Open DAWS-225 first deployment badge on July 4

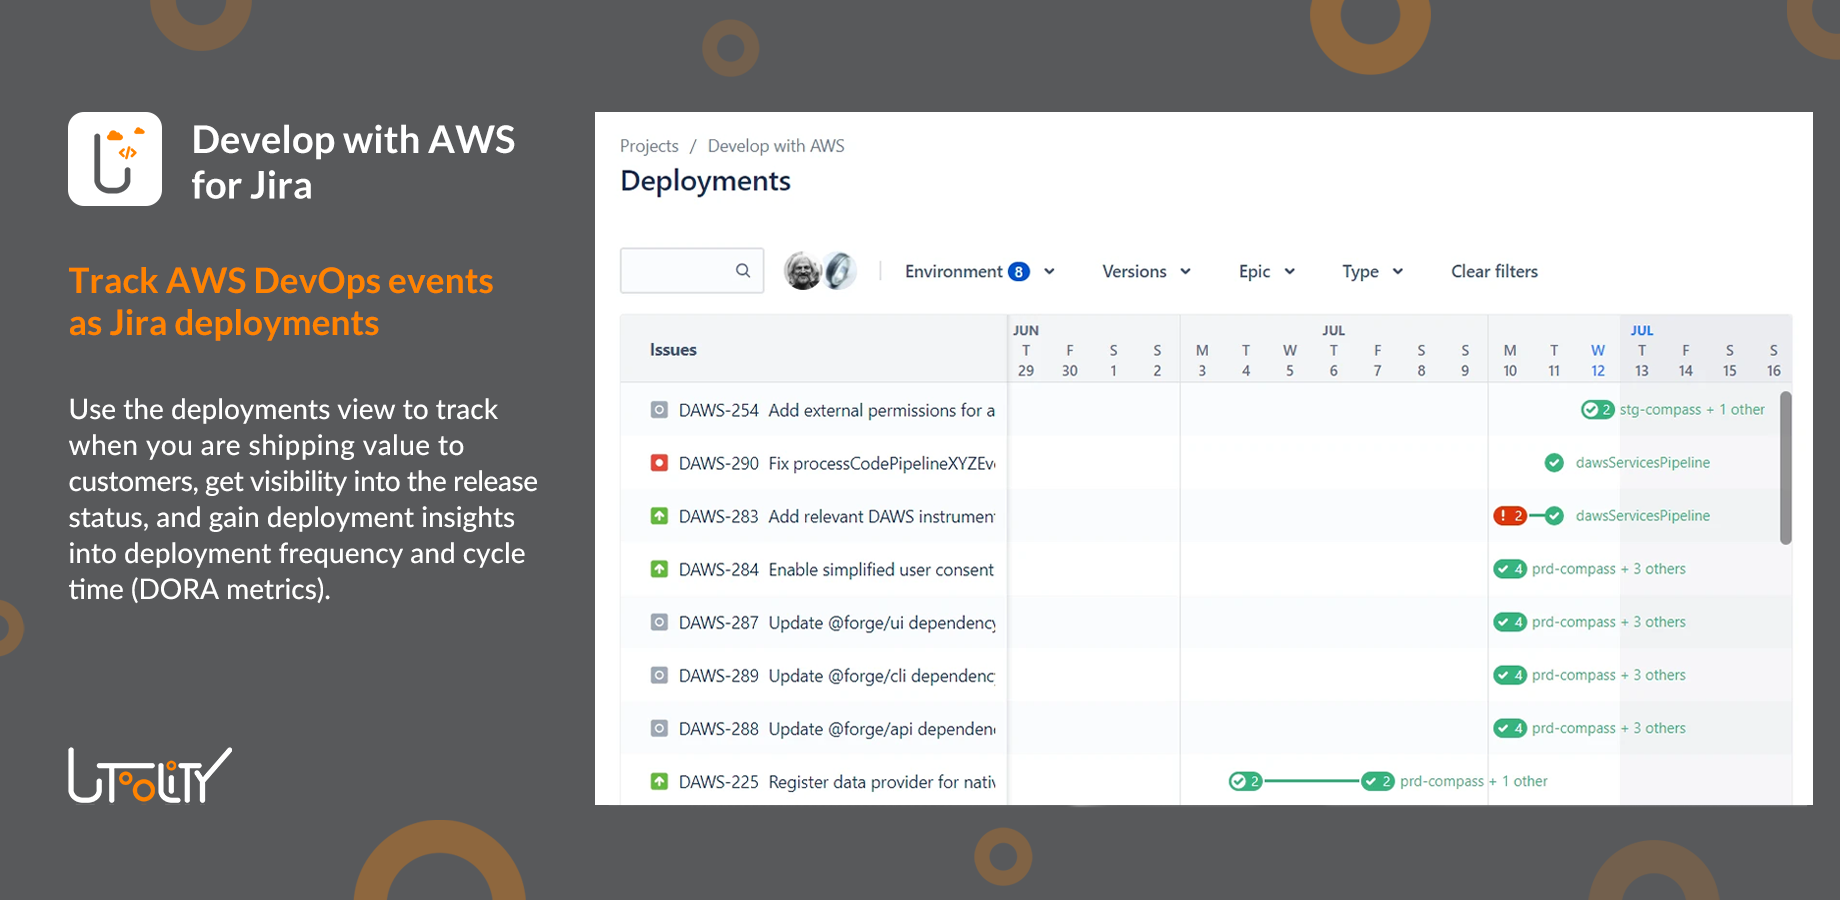coord(1246,781)
